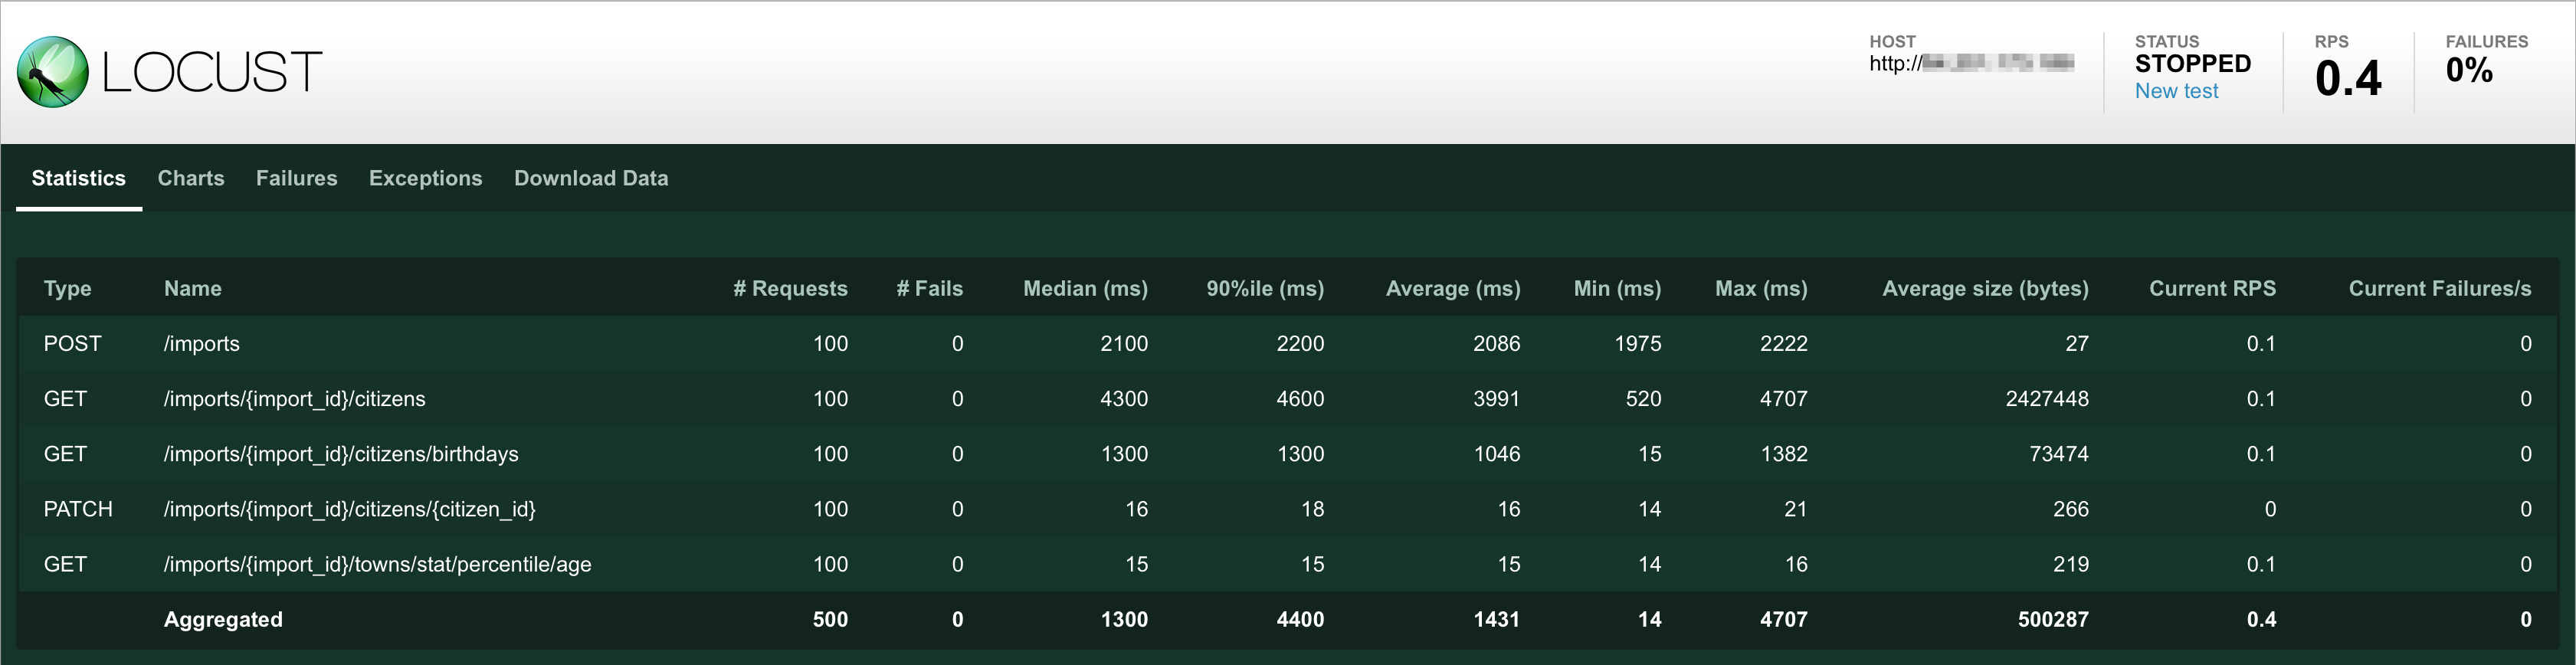The width and height of the screenshot is (2576, 665).
Task: Sort by # Requests column header
Action: pos(790,288)
